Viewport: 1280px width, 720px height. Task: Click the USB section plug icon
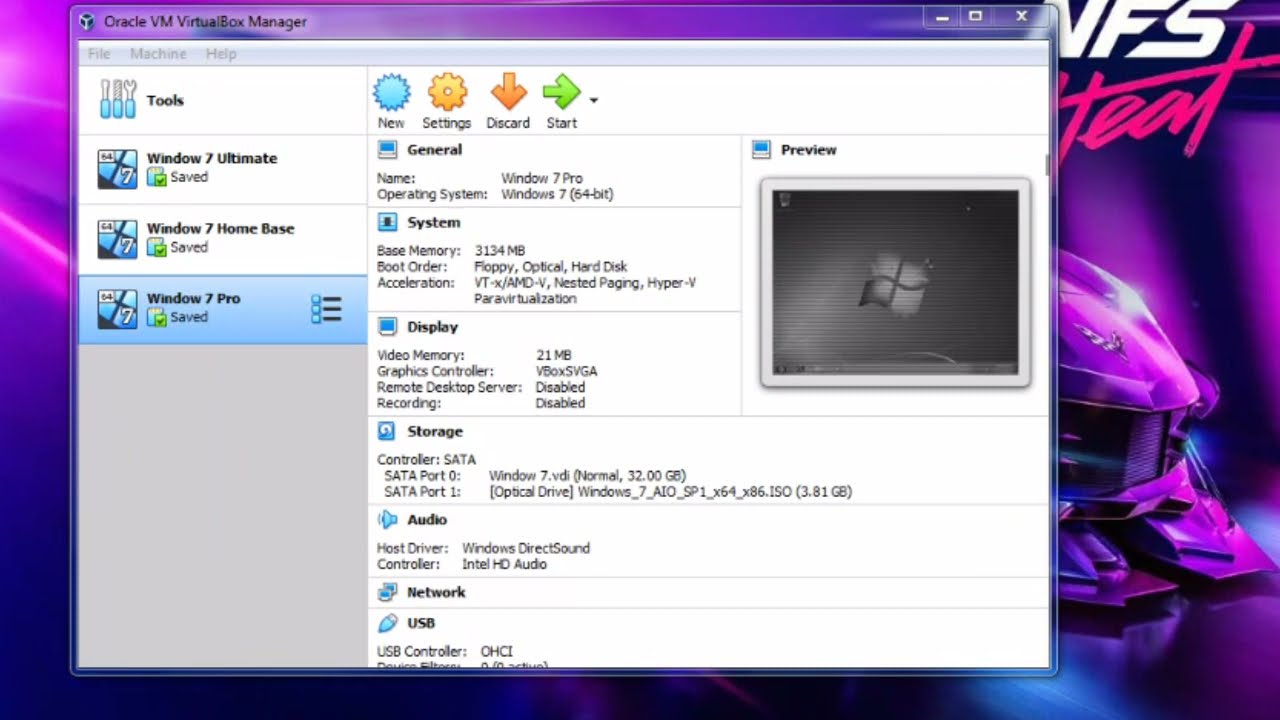point(387,623)
